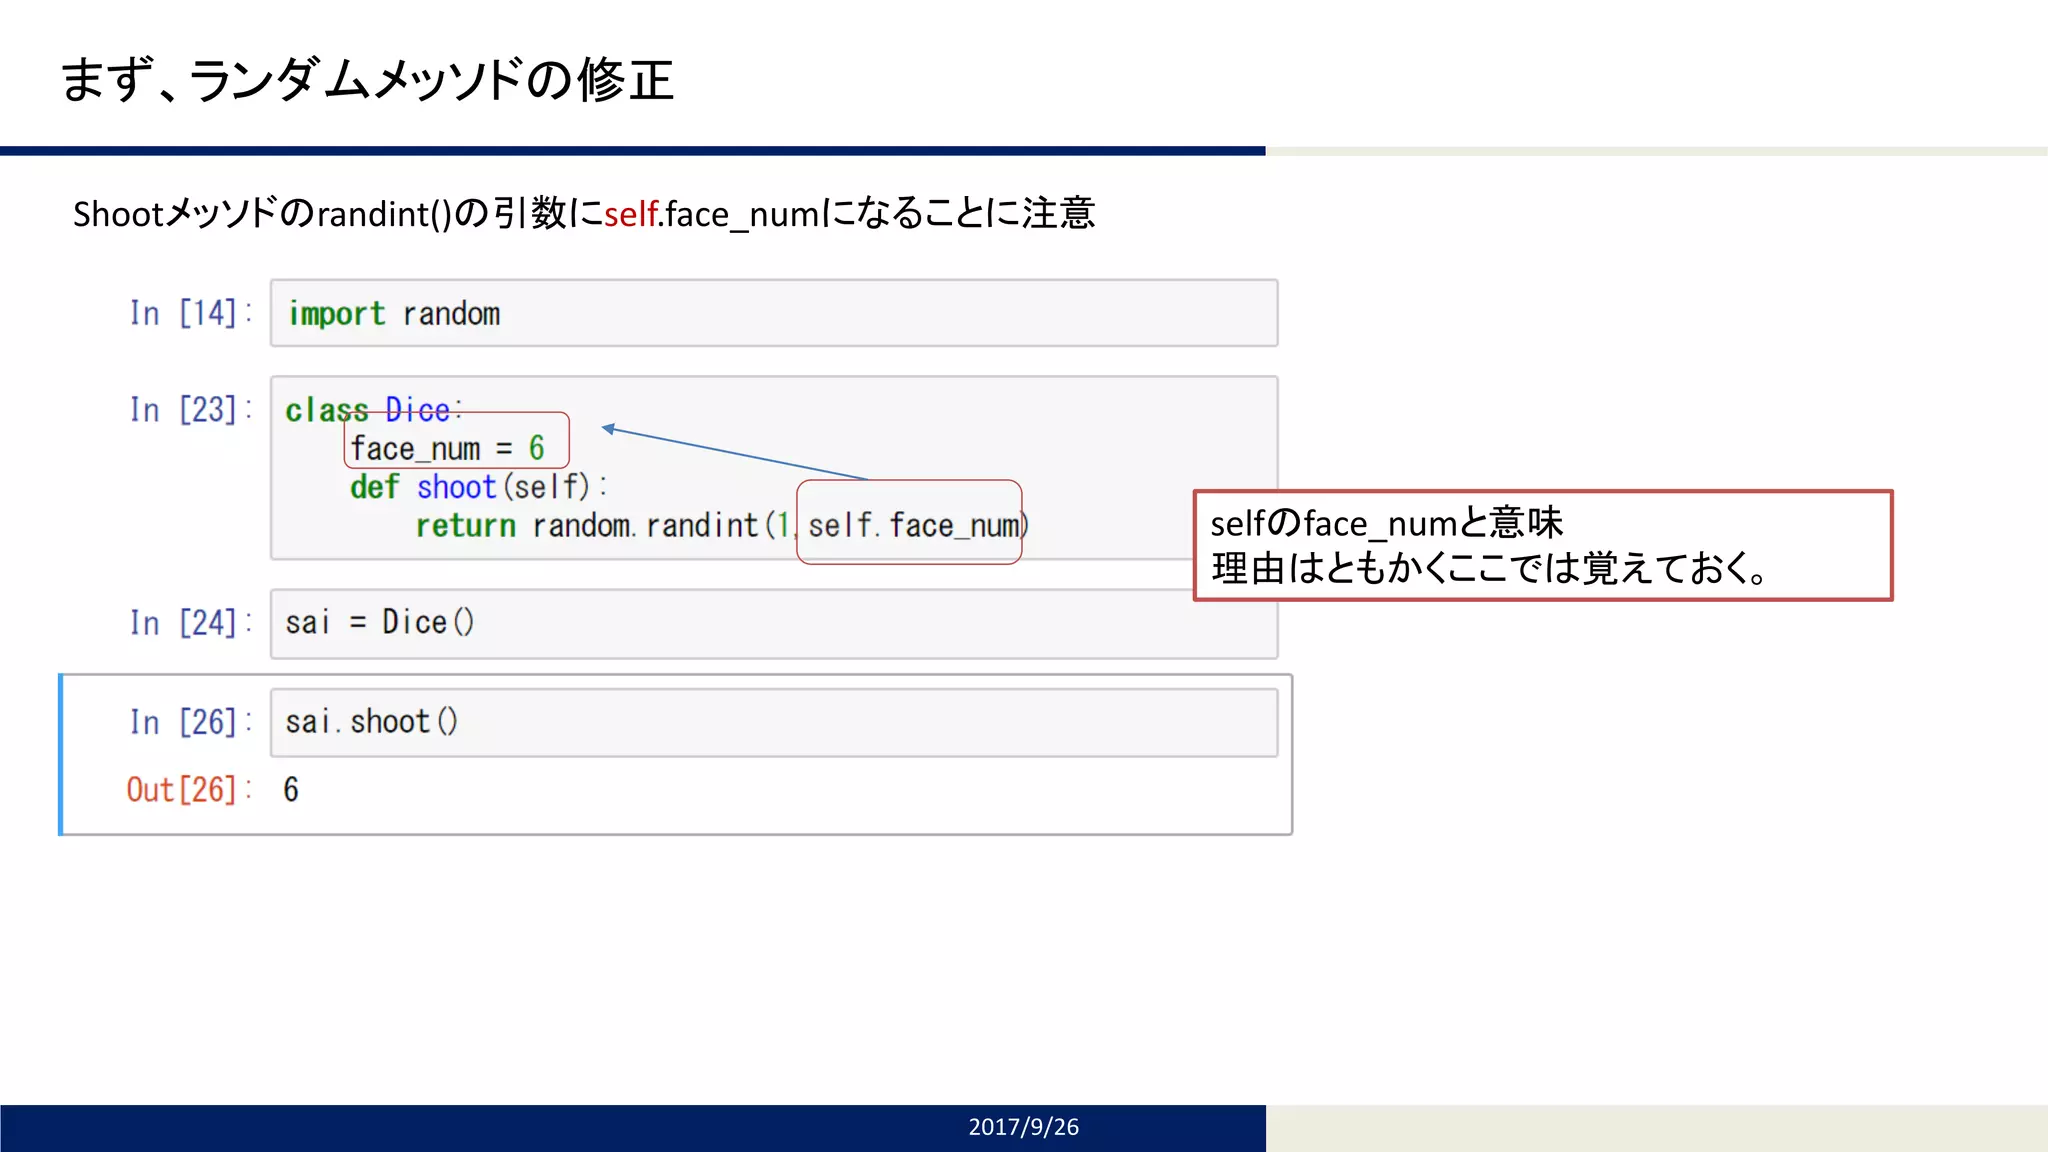The height and width of the screenshot is (1152, 2048).
Task: Click the output value 6
Action: tap(291, 790)
